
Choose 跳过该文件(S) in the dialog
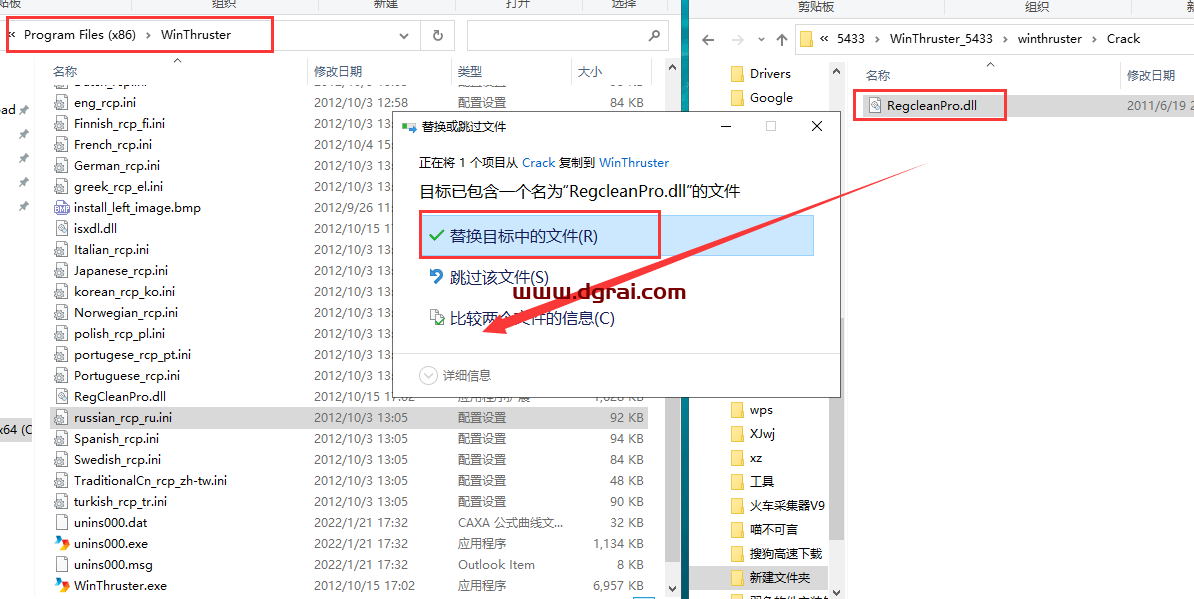click(x=501, y=277)
